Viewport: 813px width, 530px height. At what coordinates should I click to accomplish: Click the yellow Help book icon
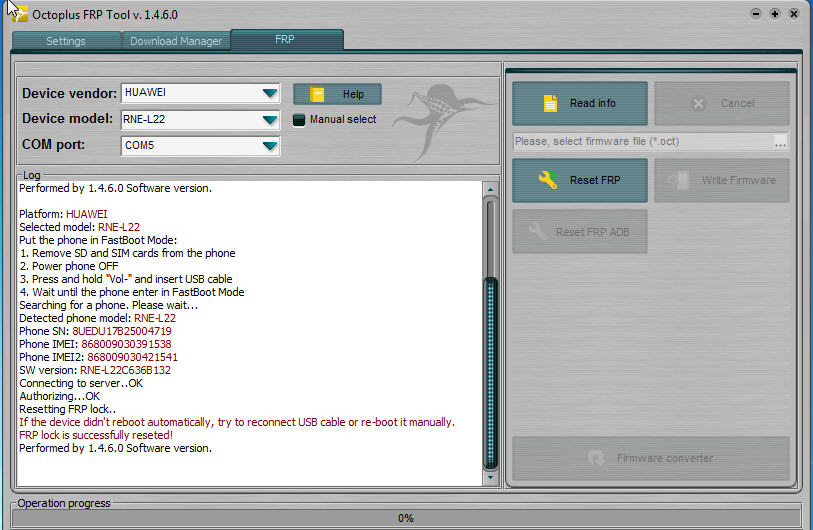[317, 94]
